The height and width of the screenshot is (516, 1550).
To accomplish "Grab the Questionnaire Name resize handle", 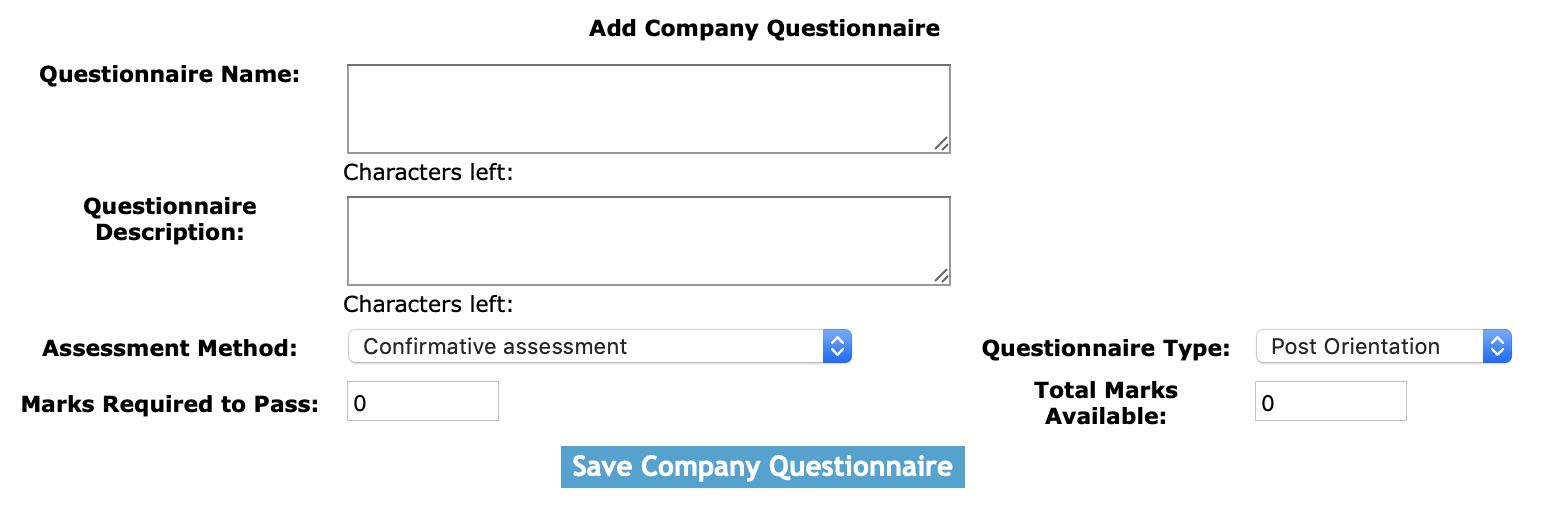I will click(941, 145).
